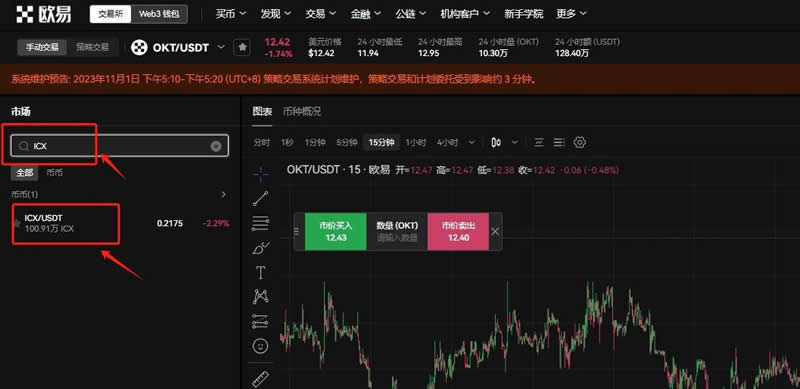Open the pattern drawing tool
The image size is (800, 389).
pos(261,297)
